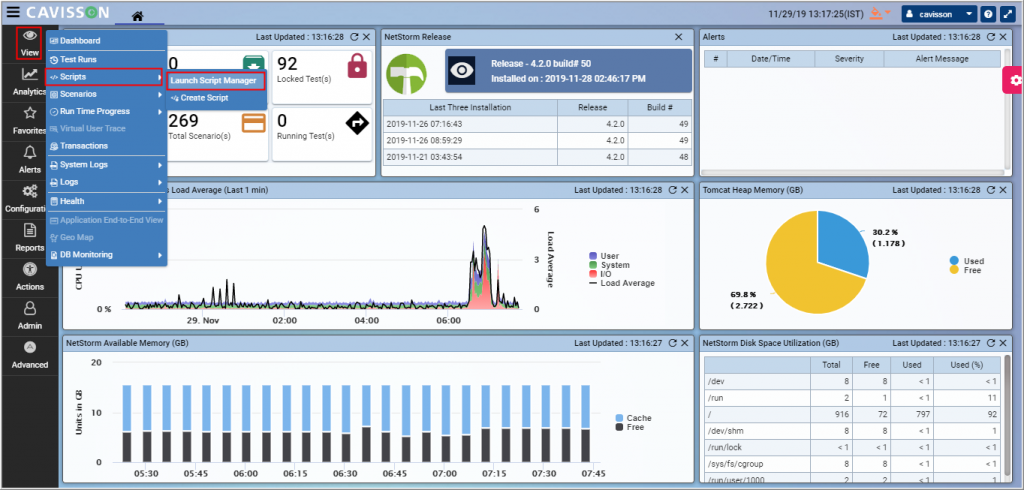Viewport: 1024px width, 490px height.
Task: Open the hamburger menu beside Cavisson logo
Action: pos(13,12)
